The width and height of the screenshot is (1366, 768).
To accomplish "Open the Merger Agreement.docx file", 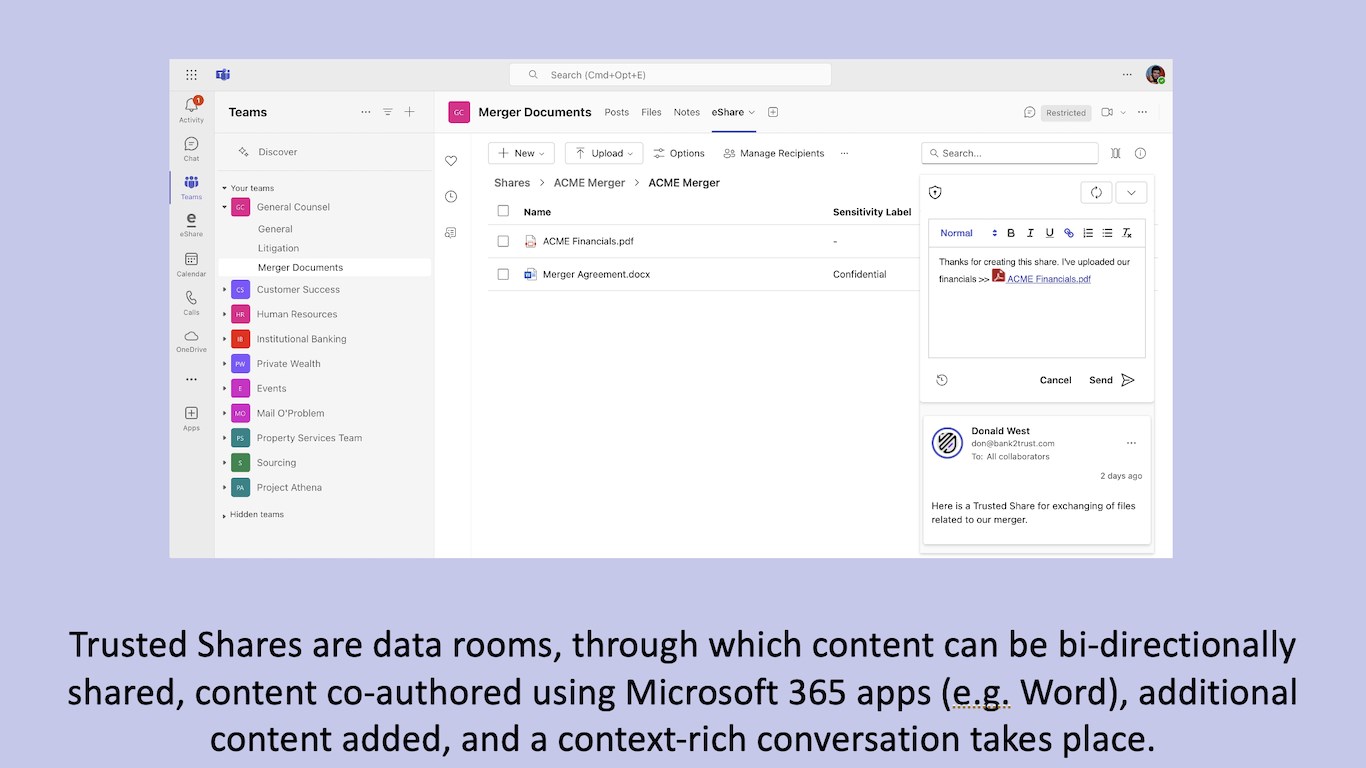I will (x=596, y=274).
